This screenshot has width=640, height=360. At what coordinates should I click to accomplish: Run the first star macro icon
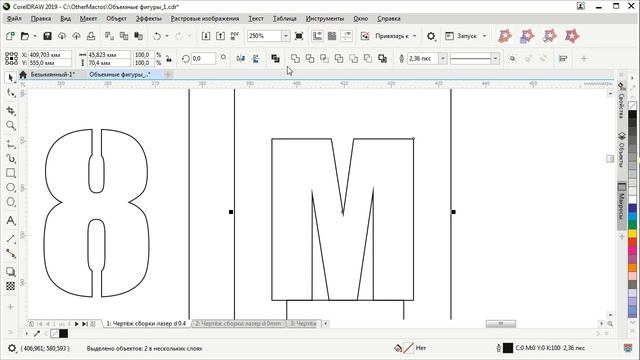(x=505, y=36)
